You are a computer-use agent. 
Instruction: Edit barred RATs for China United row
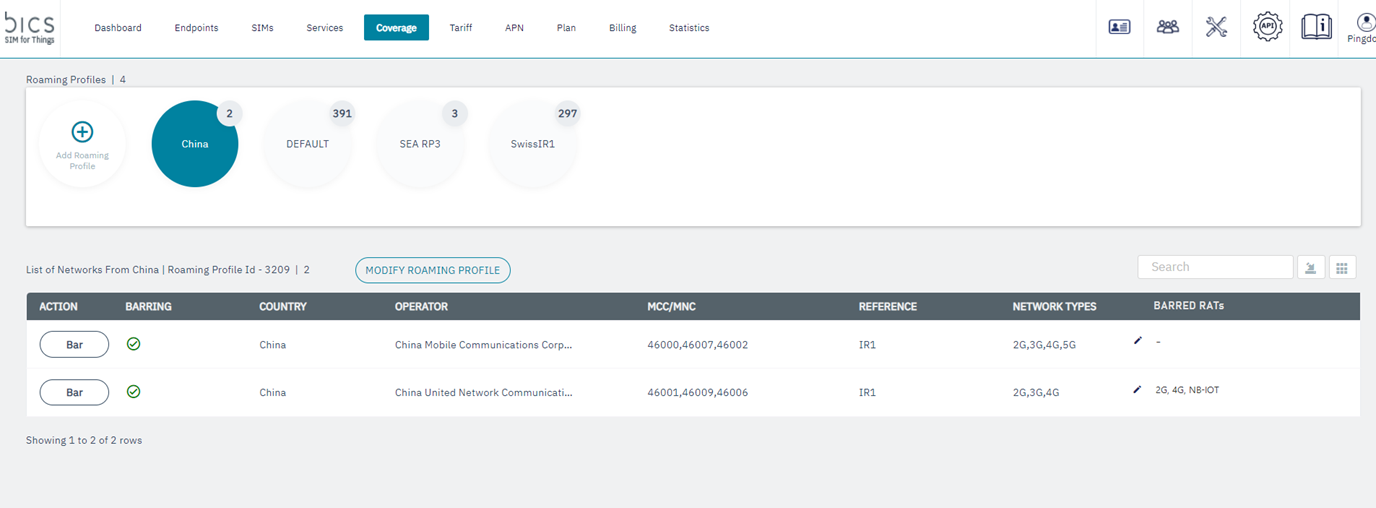click(x=1137, y=390)
